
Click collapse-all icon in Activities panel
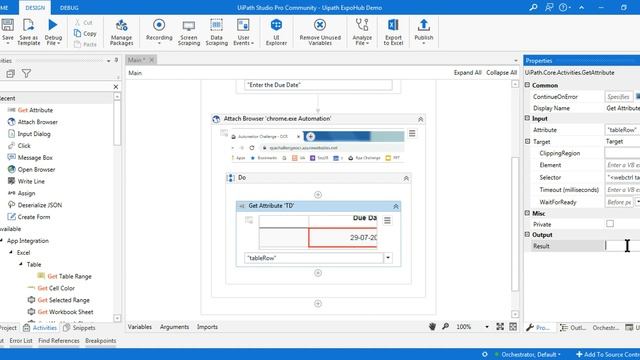point(10,73)
